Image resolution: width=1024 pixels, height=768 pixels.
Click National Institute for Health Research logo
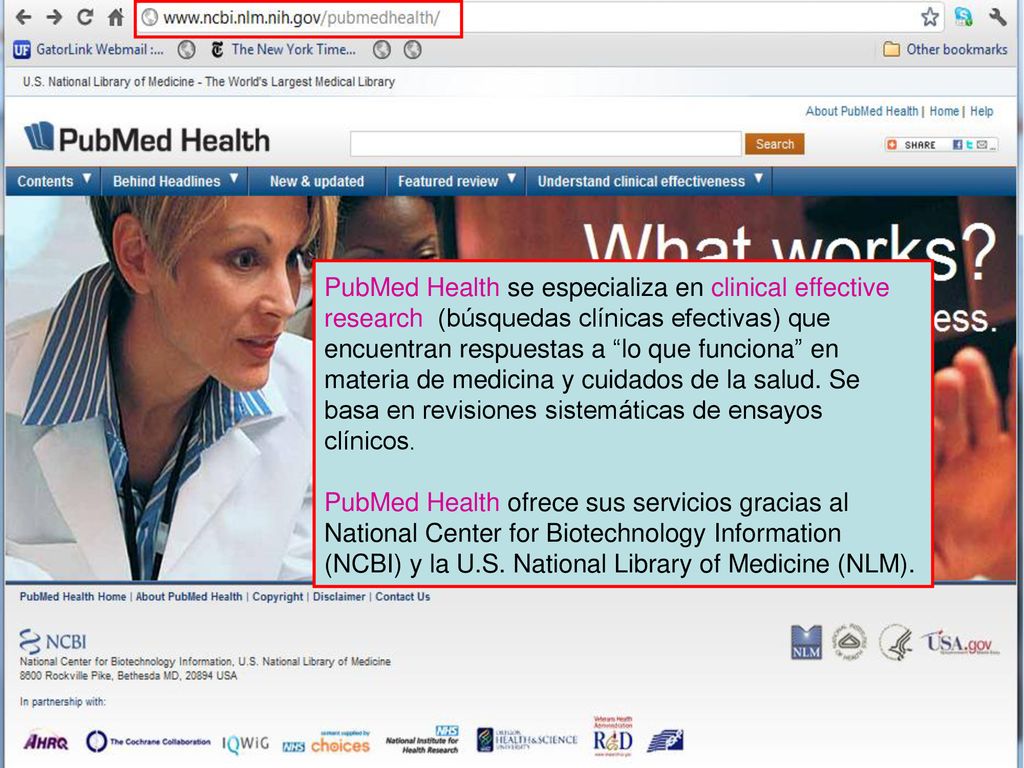[x=423, y=740]
